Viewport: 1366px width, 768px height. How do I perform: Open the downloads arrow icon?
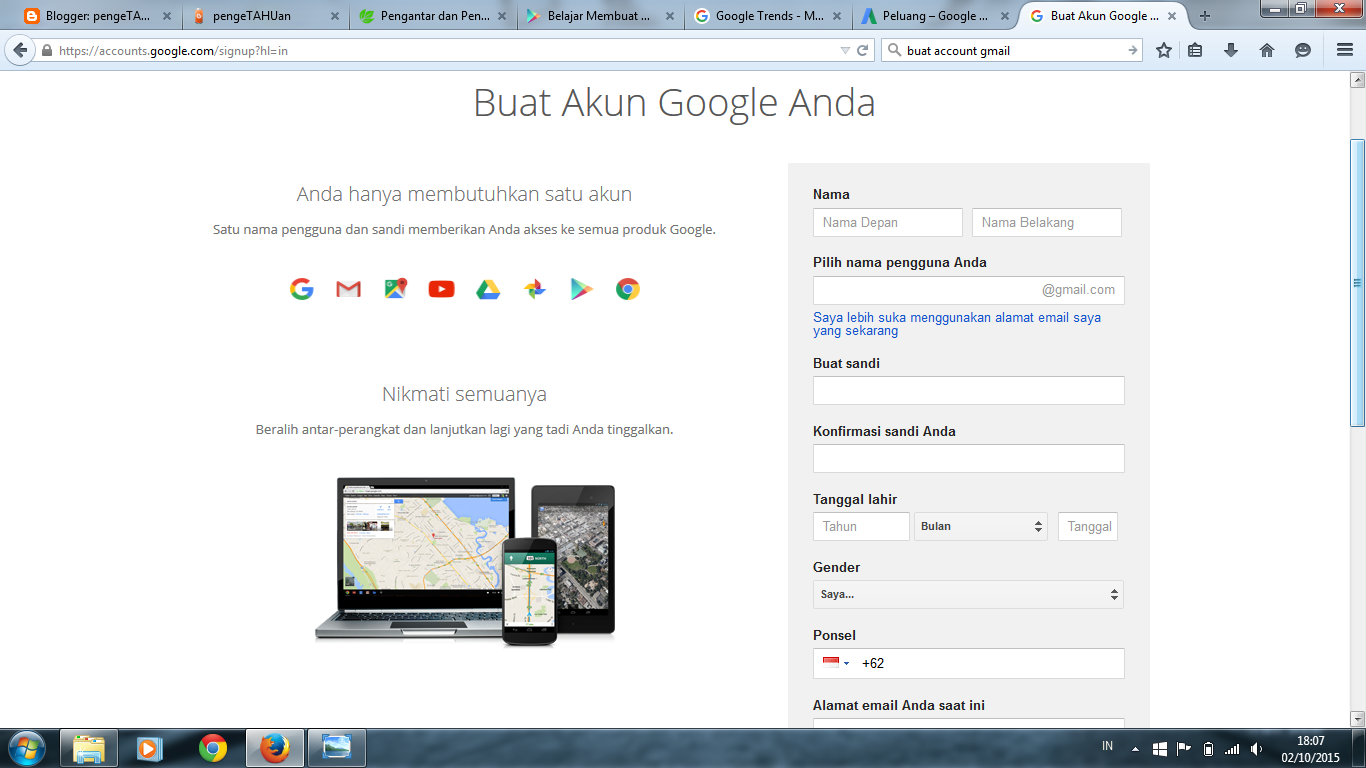(x=1231, y=50)
